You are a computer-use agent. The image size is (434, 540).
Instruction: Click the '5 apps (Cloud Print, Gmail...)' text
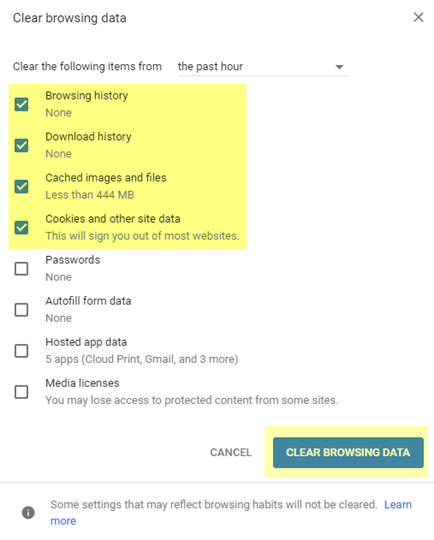point(142,359)
